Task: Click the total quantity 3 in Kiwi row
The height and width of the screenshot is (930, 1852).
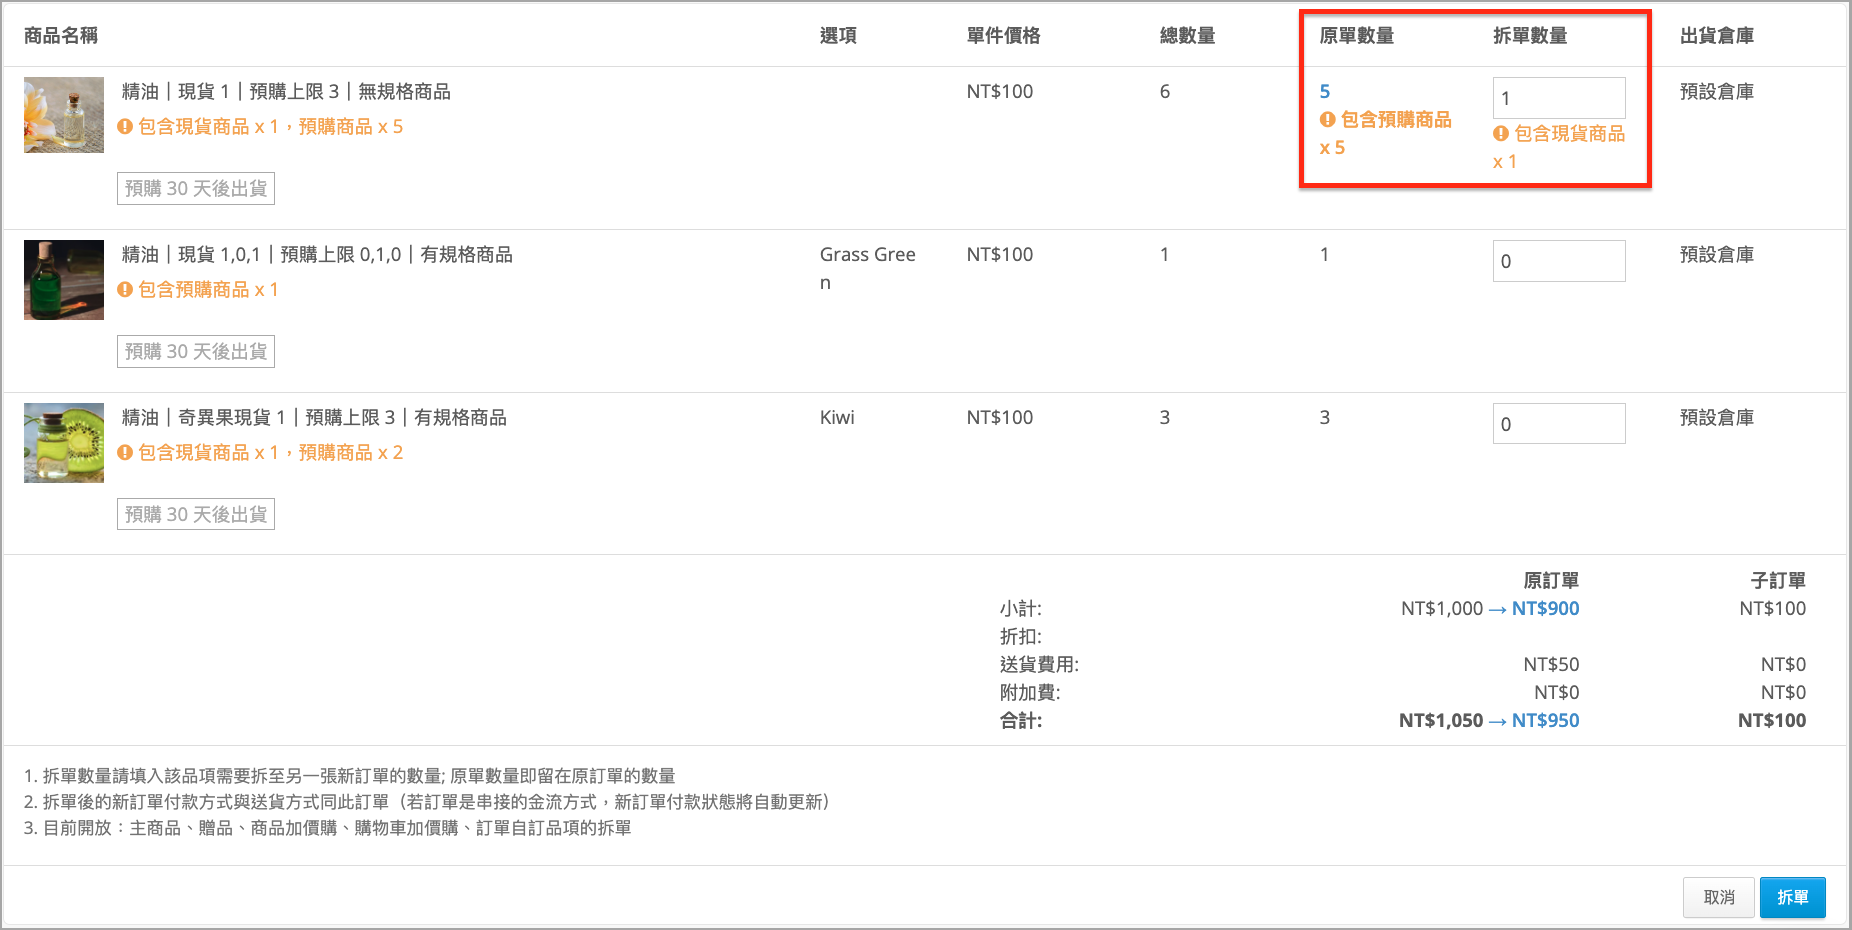Action: pyautogui.click(x=1165, y=418)
